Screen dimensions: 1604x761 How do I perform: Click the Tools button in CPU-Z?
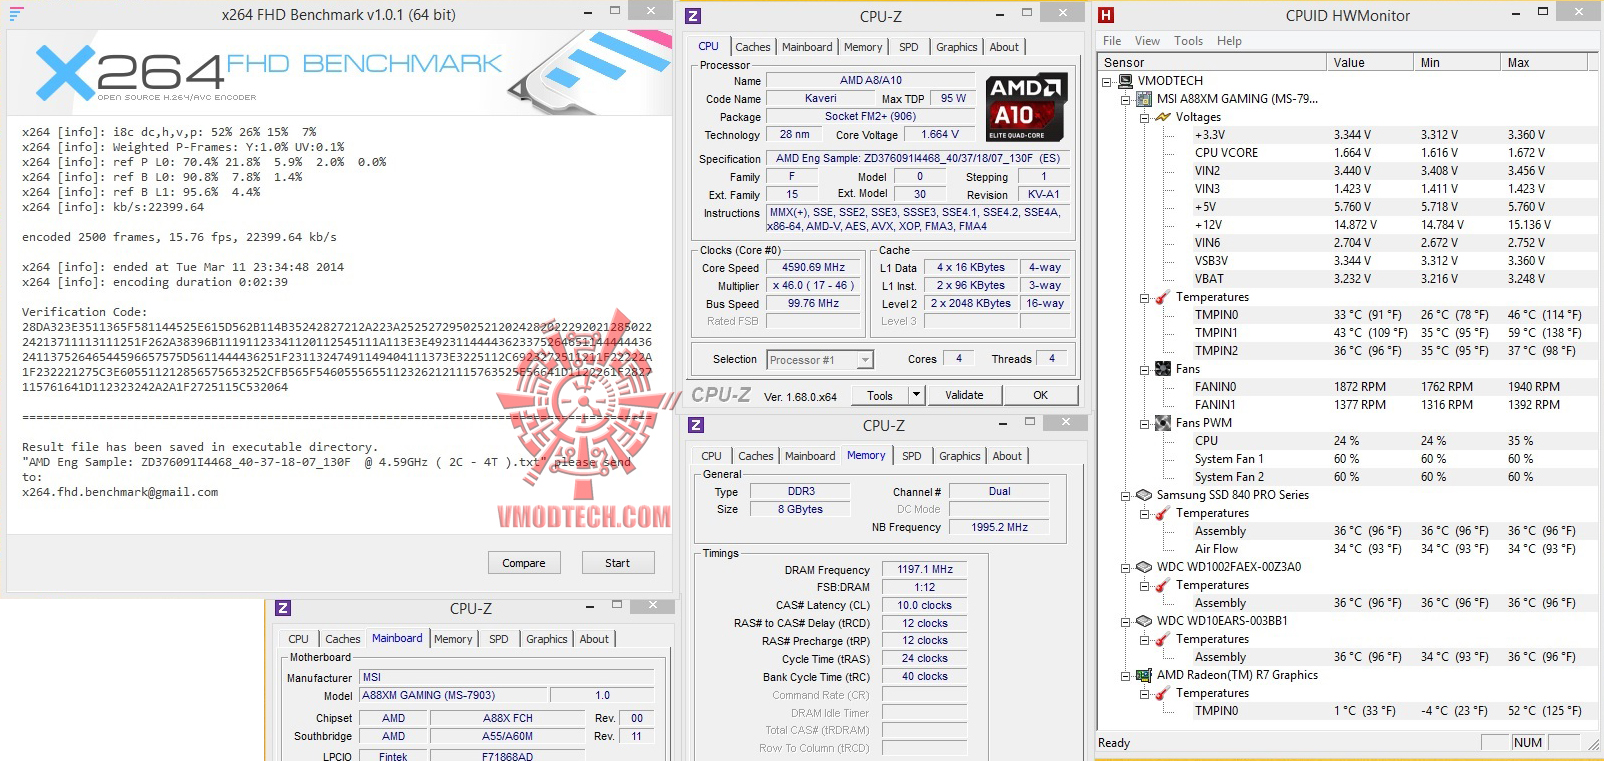(880, 395)
